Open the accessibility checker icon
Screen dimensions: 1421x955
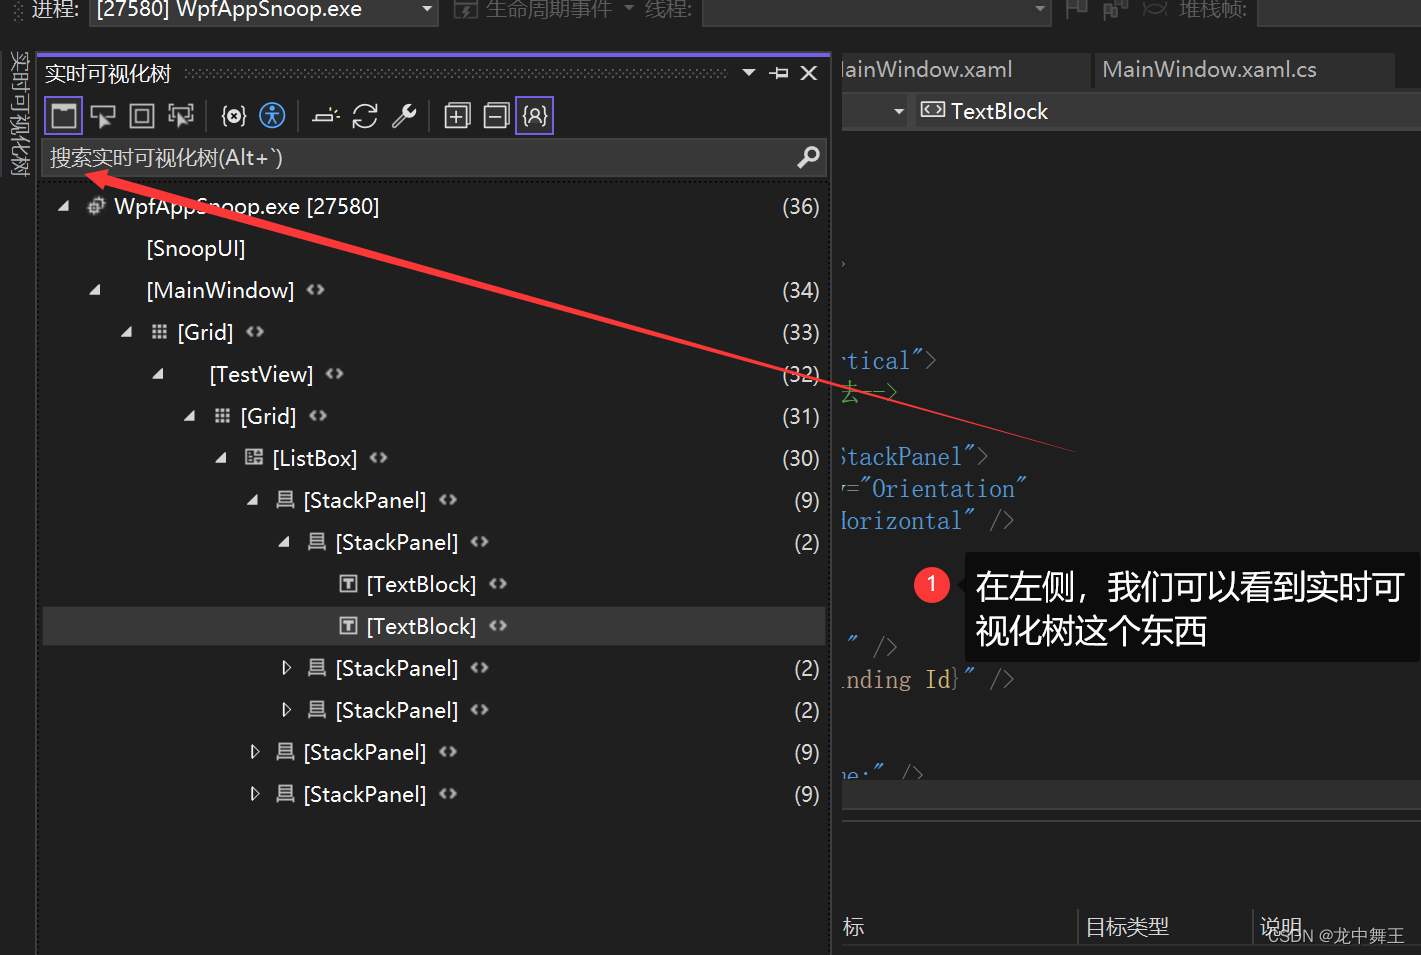coord(272,116)
